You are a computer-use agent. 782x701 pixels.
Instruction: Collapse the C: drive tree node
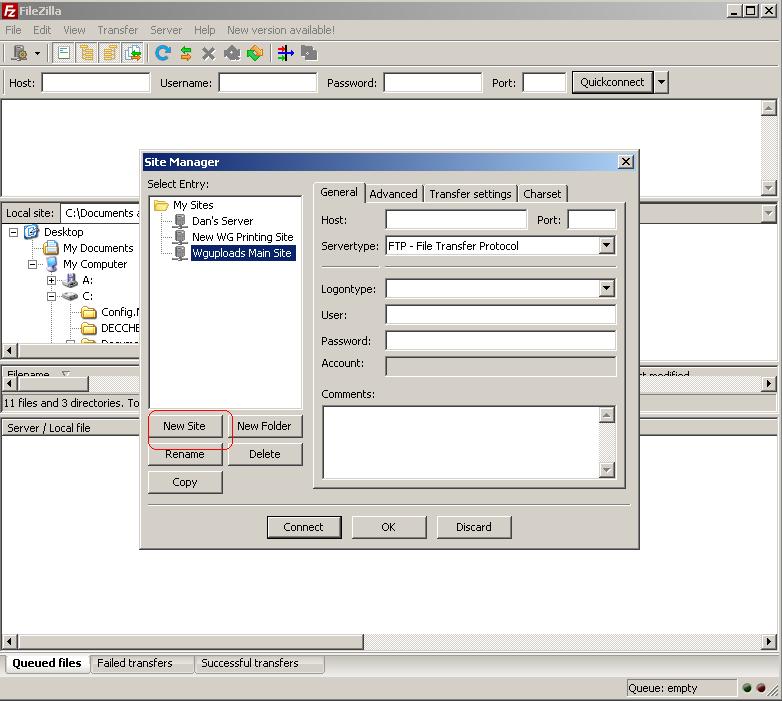pyautogui.click(x=51, y=296)
